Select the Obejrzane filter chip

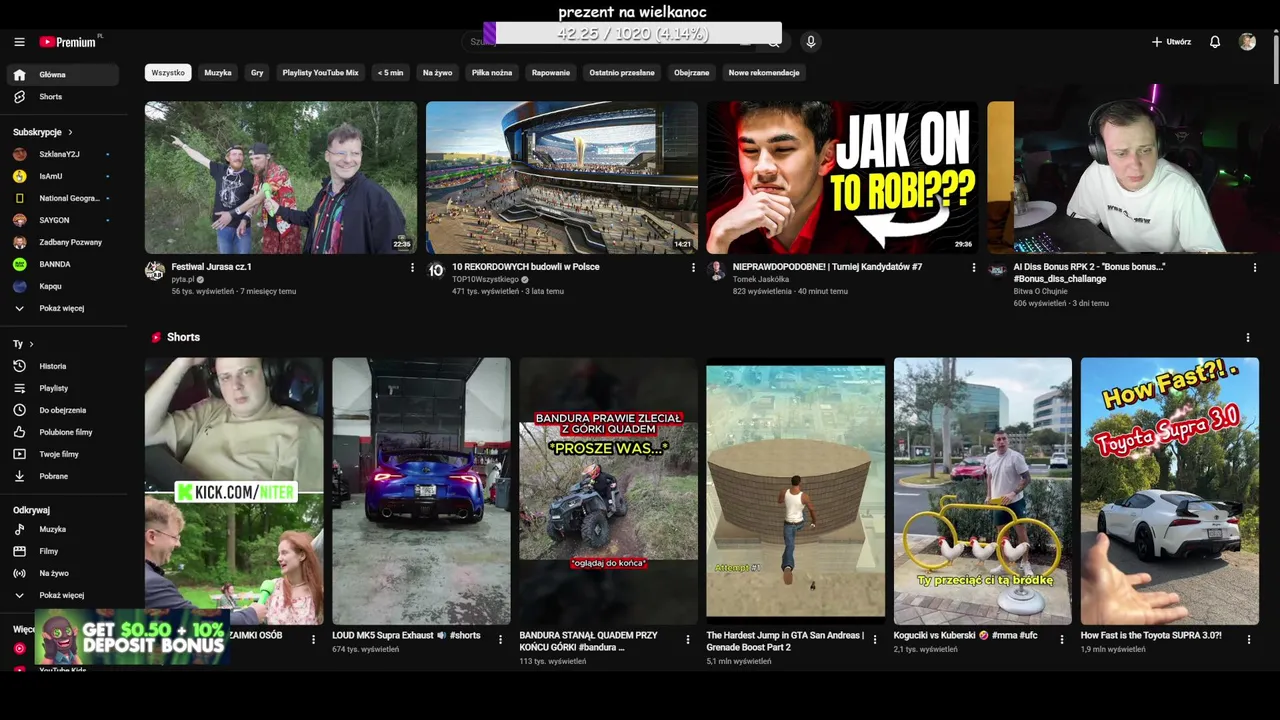click(x=691, y=73)
